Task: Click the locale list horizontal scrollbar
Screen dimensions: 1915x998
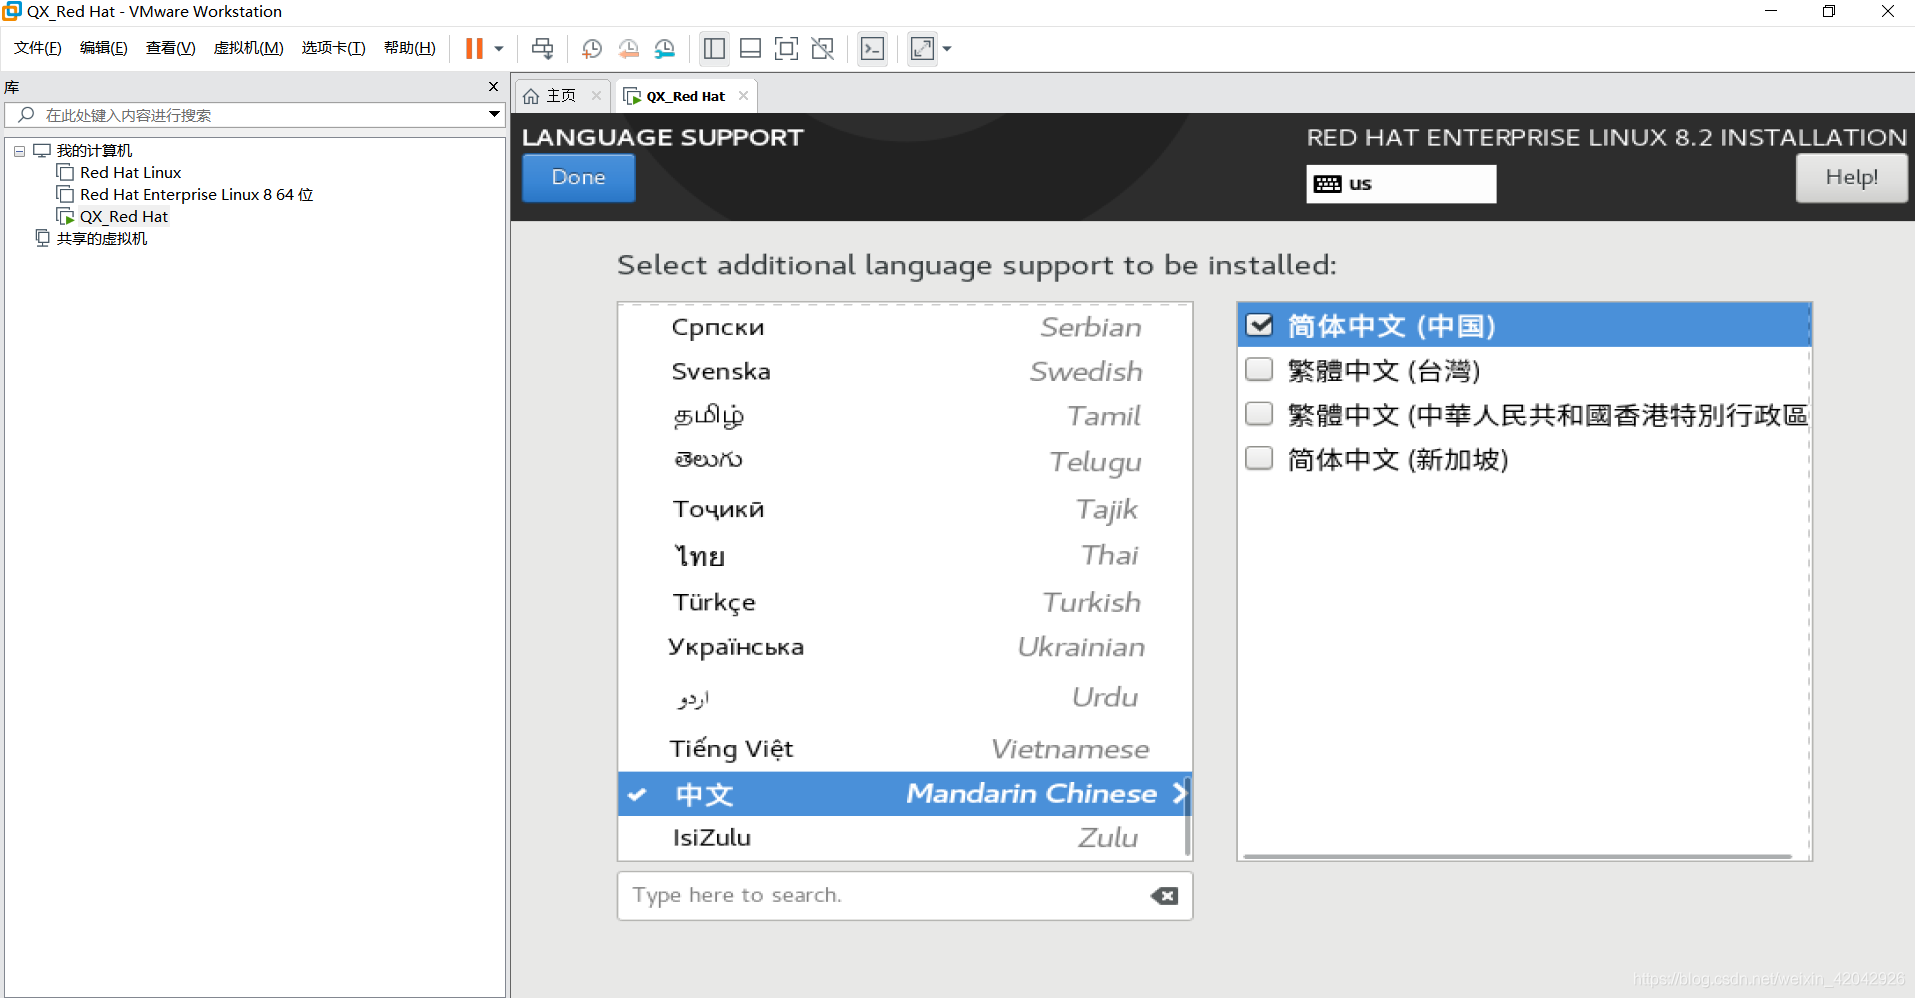Action: pyautogui.click(x=1517, y=856)
